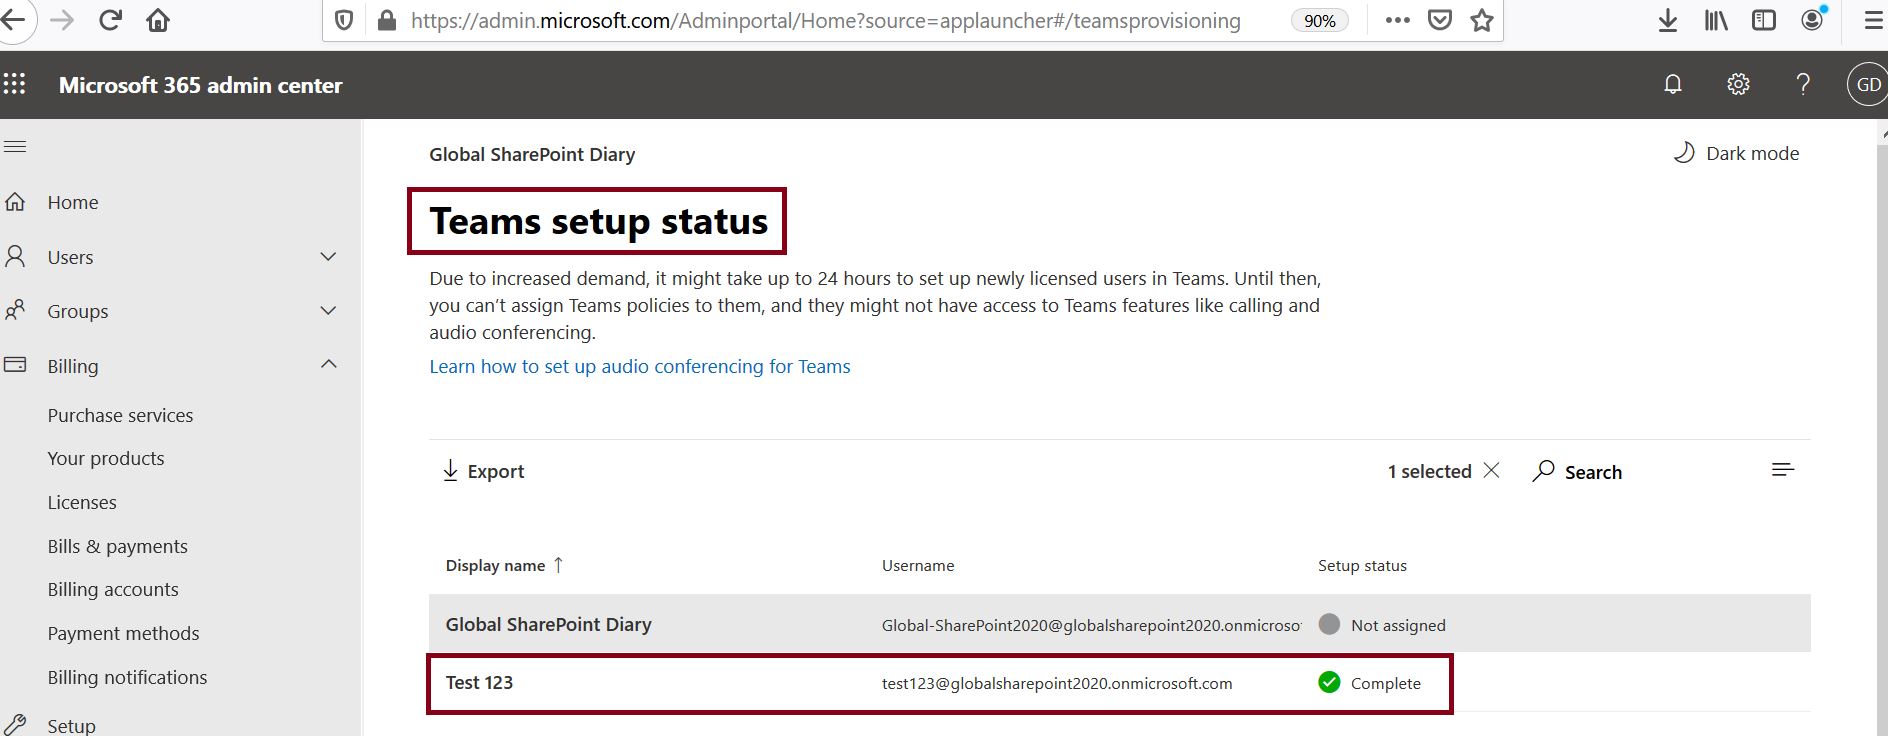Image resolution: width=1888 pixels, height=736 pixels.
Task: Open Purchase services page
Action: pyautogui.click(x=120, y=415)
